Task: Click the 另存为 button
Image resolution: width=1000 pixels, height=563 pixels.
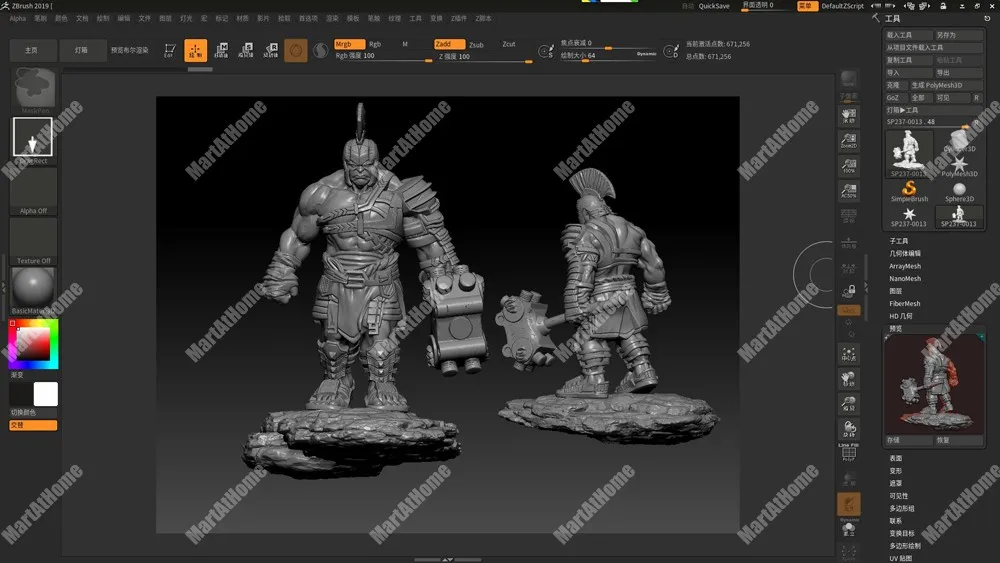Action: click(958, 35)
